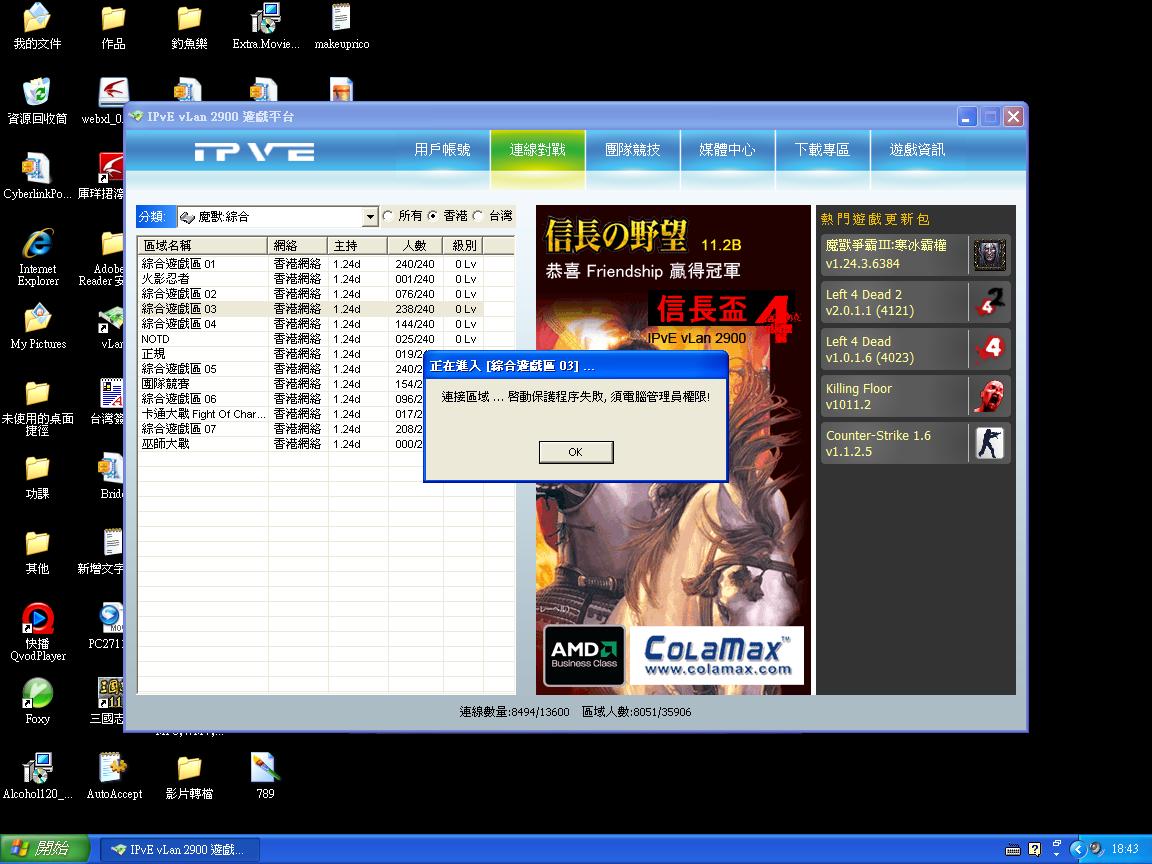
Task: Select room 綜合遊戲區 06
Action: tap(281, 399)
